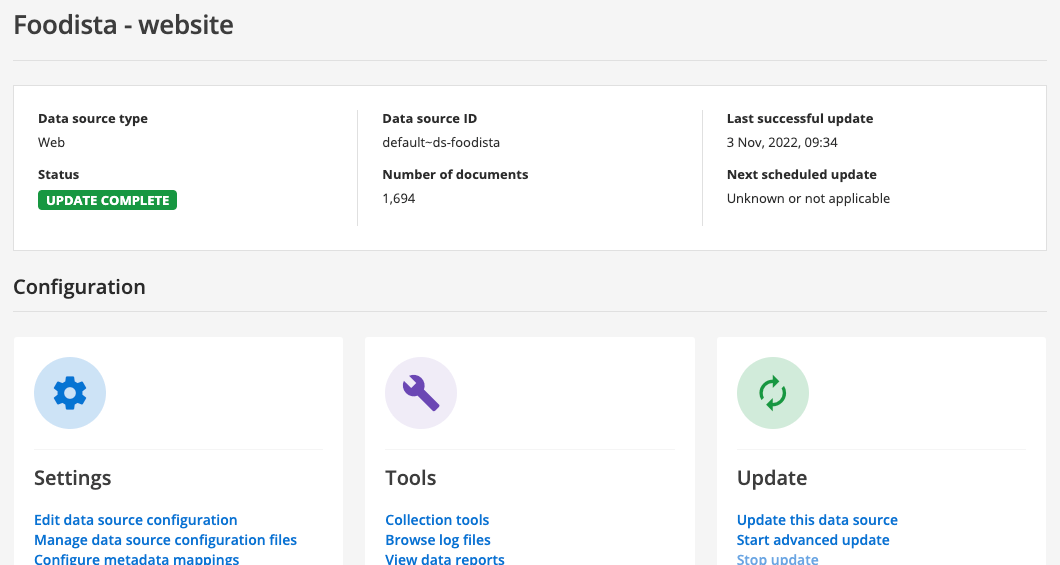Viewport: 1060px width, 565px height.
Task: Click the 'Data source ID' label
Action: (429, 119)
